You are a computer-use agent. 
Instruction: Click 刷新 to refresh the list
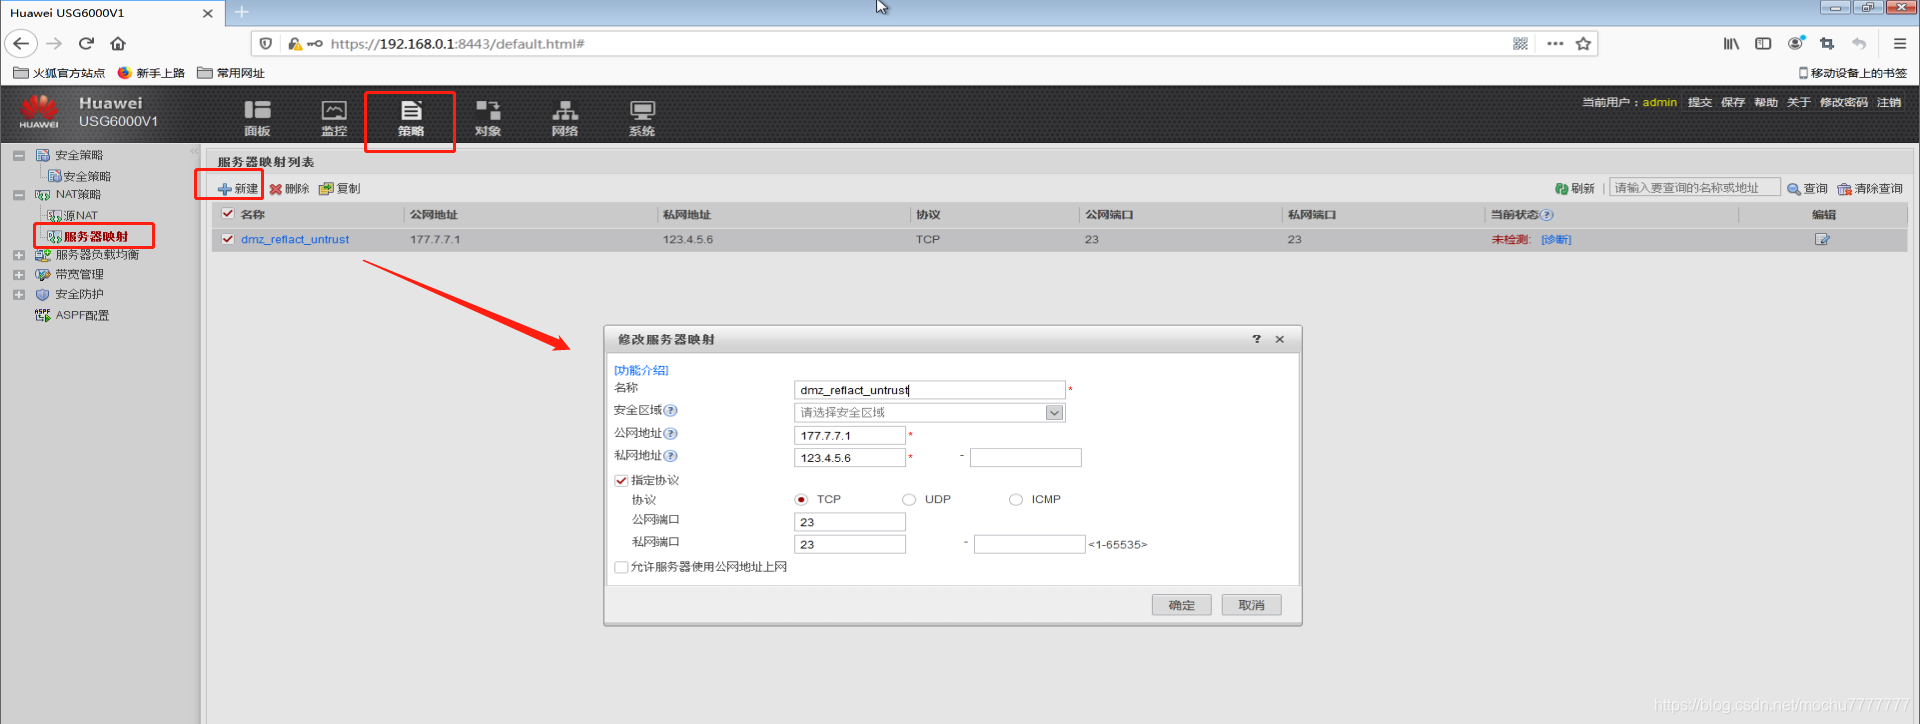click(1575, 189)
